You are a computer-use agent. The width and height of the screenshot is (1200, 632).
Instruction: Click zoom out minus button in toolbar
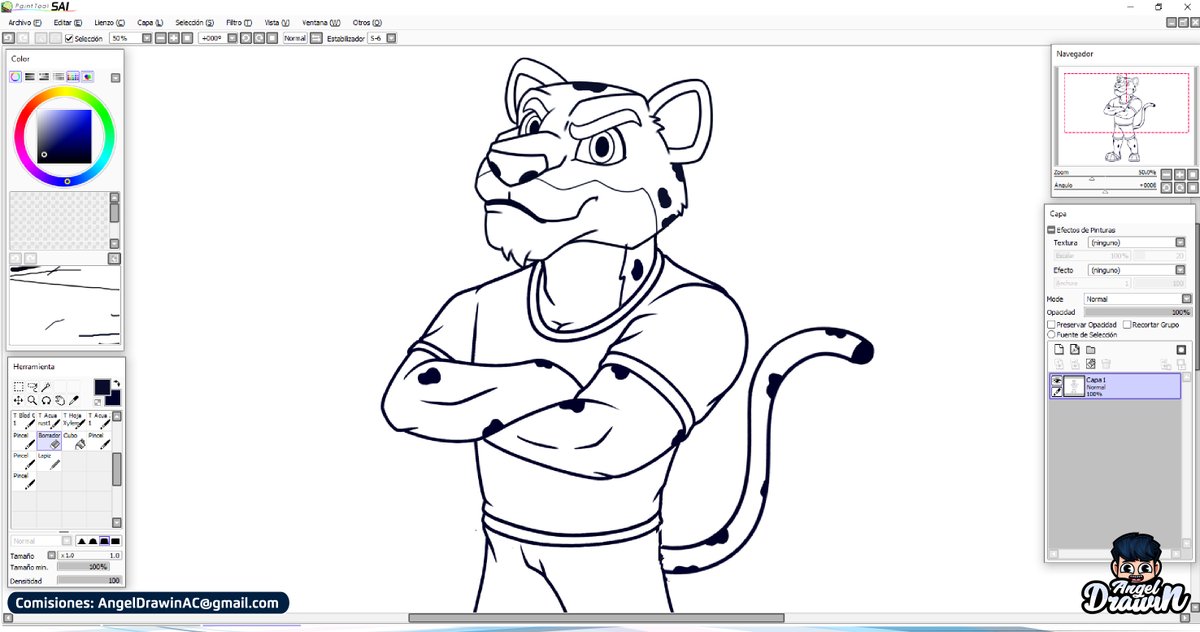coord(161,39)
